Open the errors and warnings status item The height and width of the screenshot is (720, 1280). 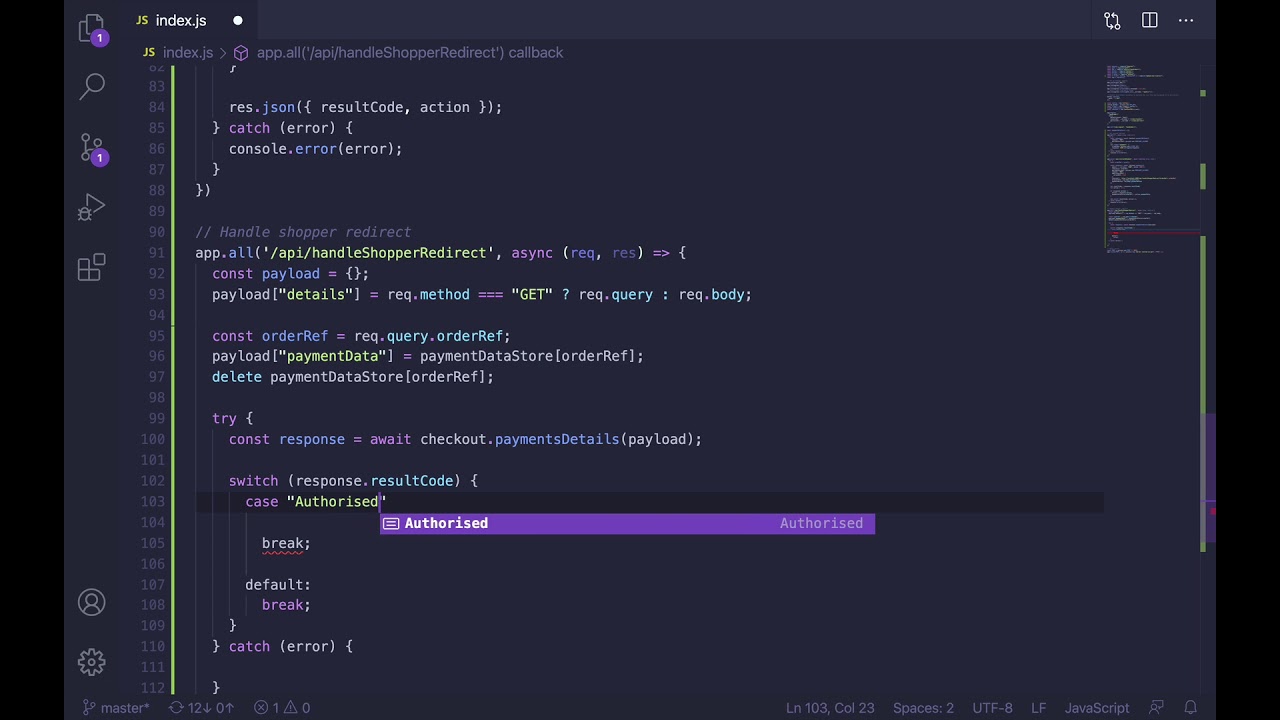[x=281, y=708]
